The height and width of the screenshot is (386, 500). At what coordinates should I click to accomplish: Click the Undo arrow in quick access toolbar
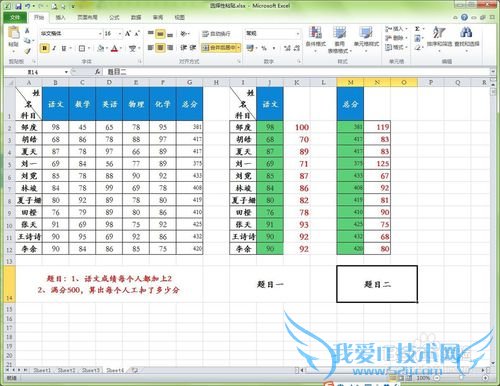click(28, 6)
